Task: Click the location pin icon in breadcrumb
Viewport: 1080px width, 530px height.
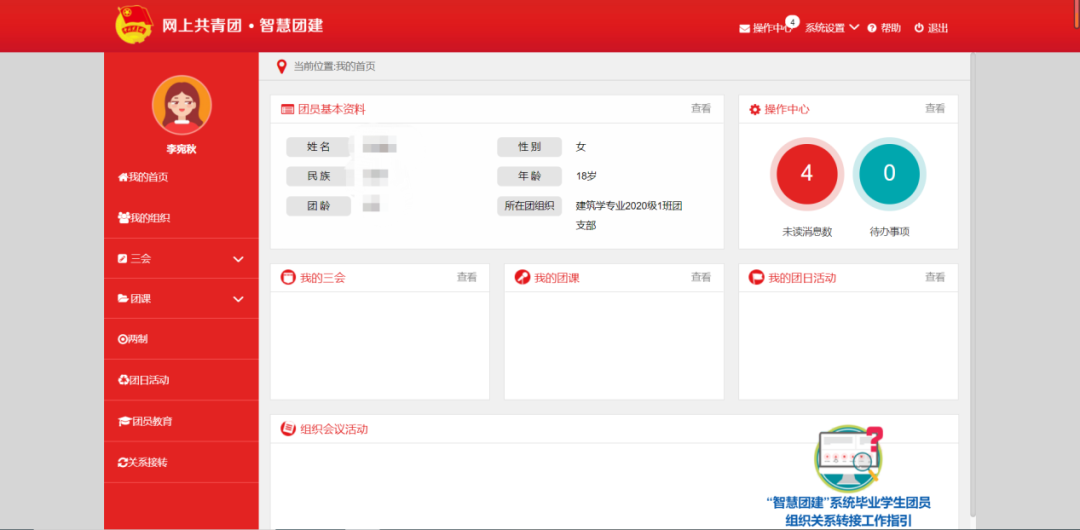Action: [281, 67]
